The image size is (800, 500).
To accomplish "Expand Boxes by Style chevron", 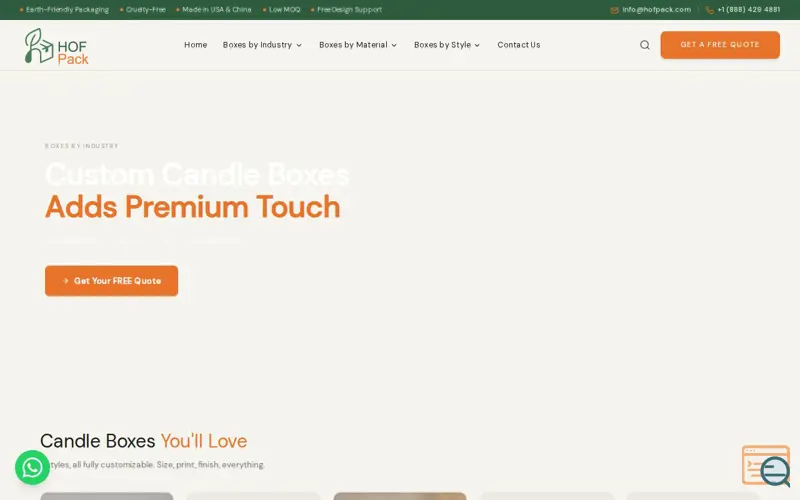I will 477,45.
